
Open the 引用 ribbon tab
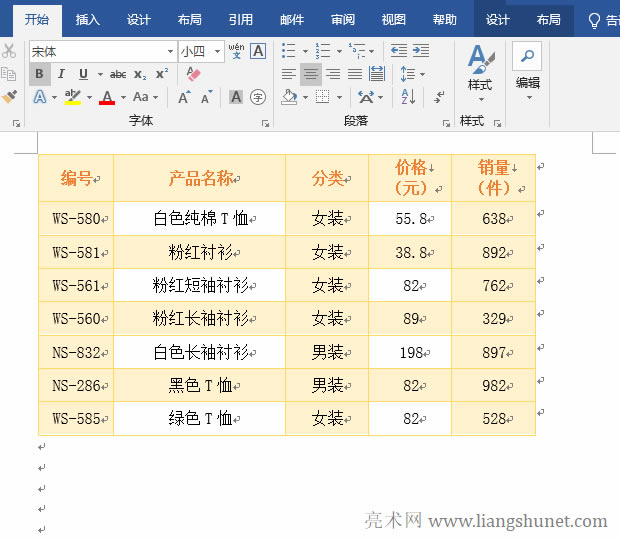coord(240,20)
